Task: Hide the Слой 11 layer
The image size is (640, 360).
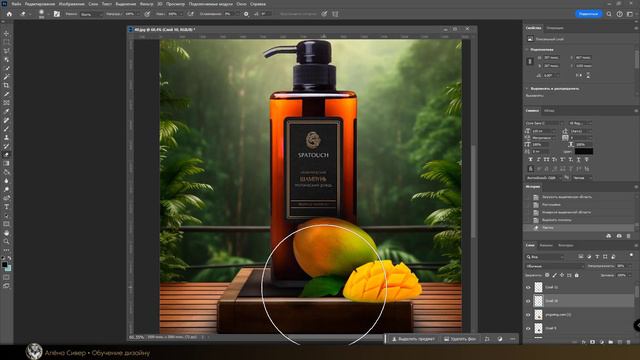Action: pos(528,287)
